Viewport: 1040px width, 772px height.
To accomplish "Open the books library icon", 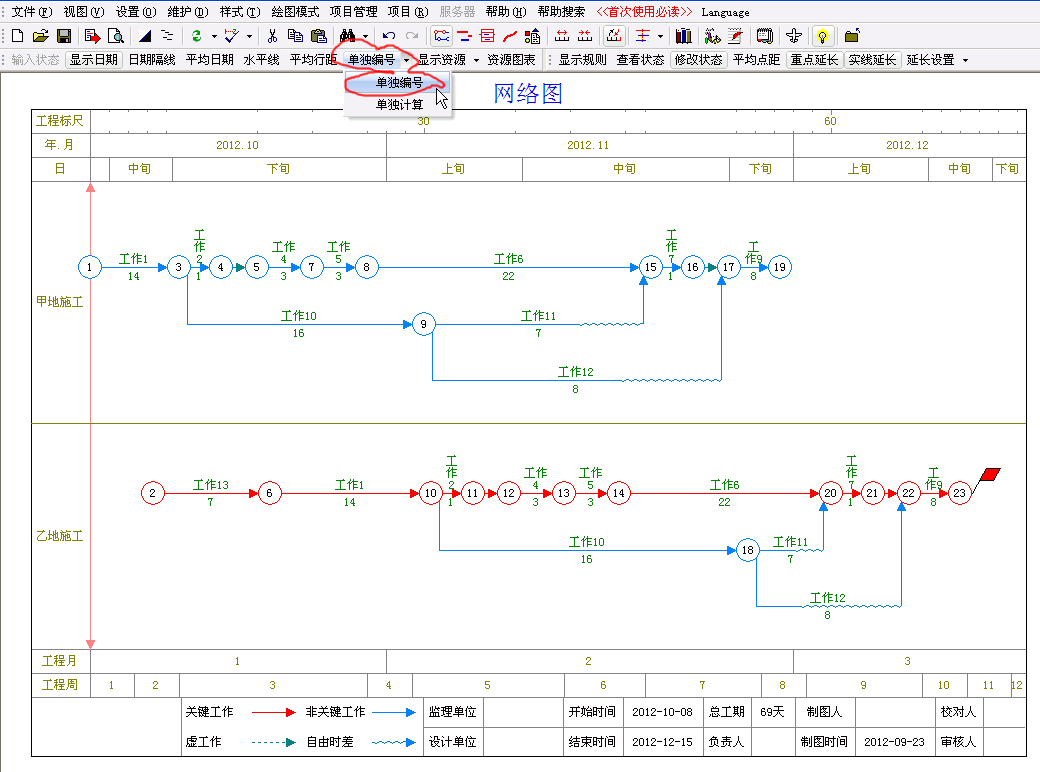I will click(683, 36).
